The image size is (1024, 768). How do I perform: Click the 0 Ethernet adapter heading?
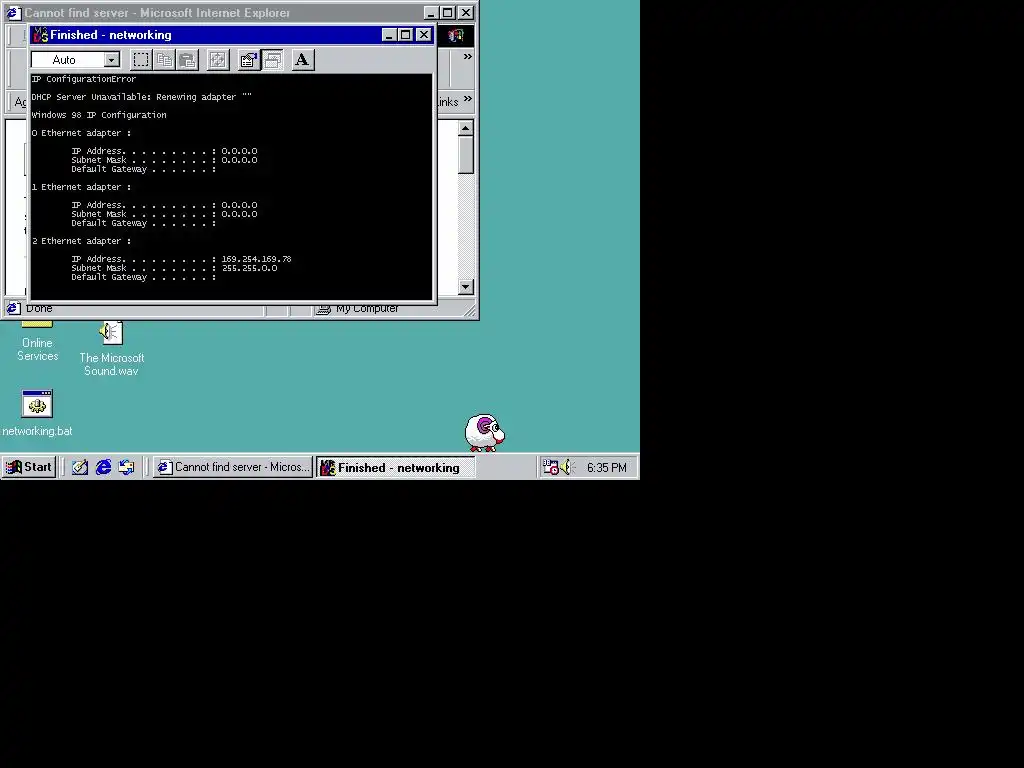[81, 133]
